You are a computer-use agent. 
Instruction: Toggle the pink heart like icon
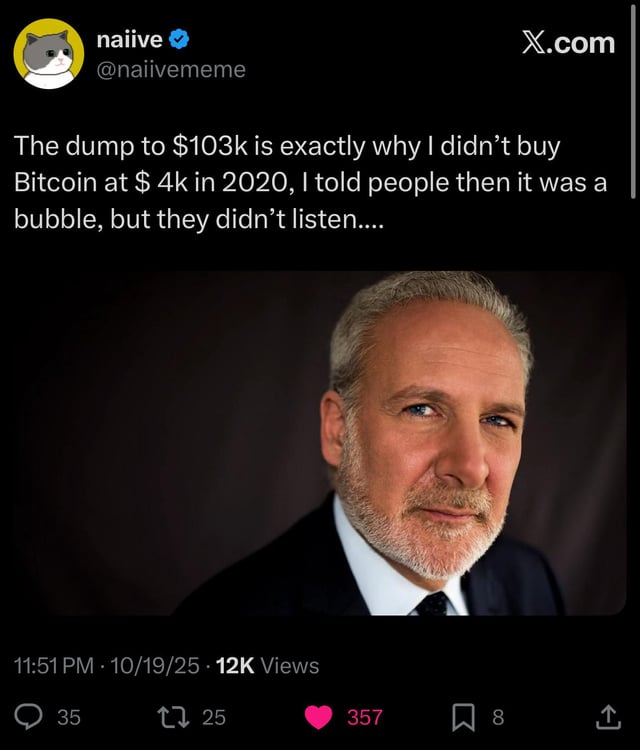click(318, 716)
